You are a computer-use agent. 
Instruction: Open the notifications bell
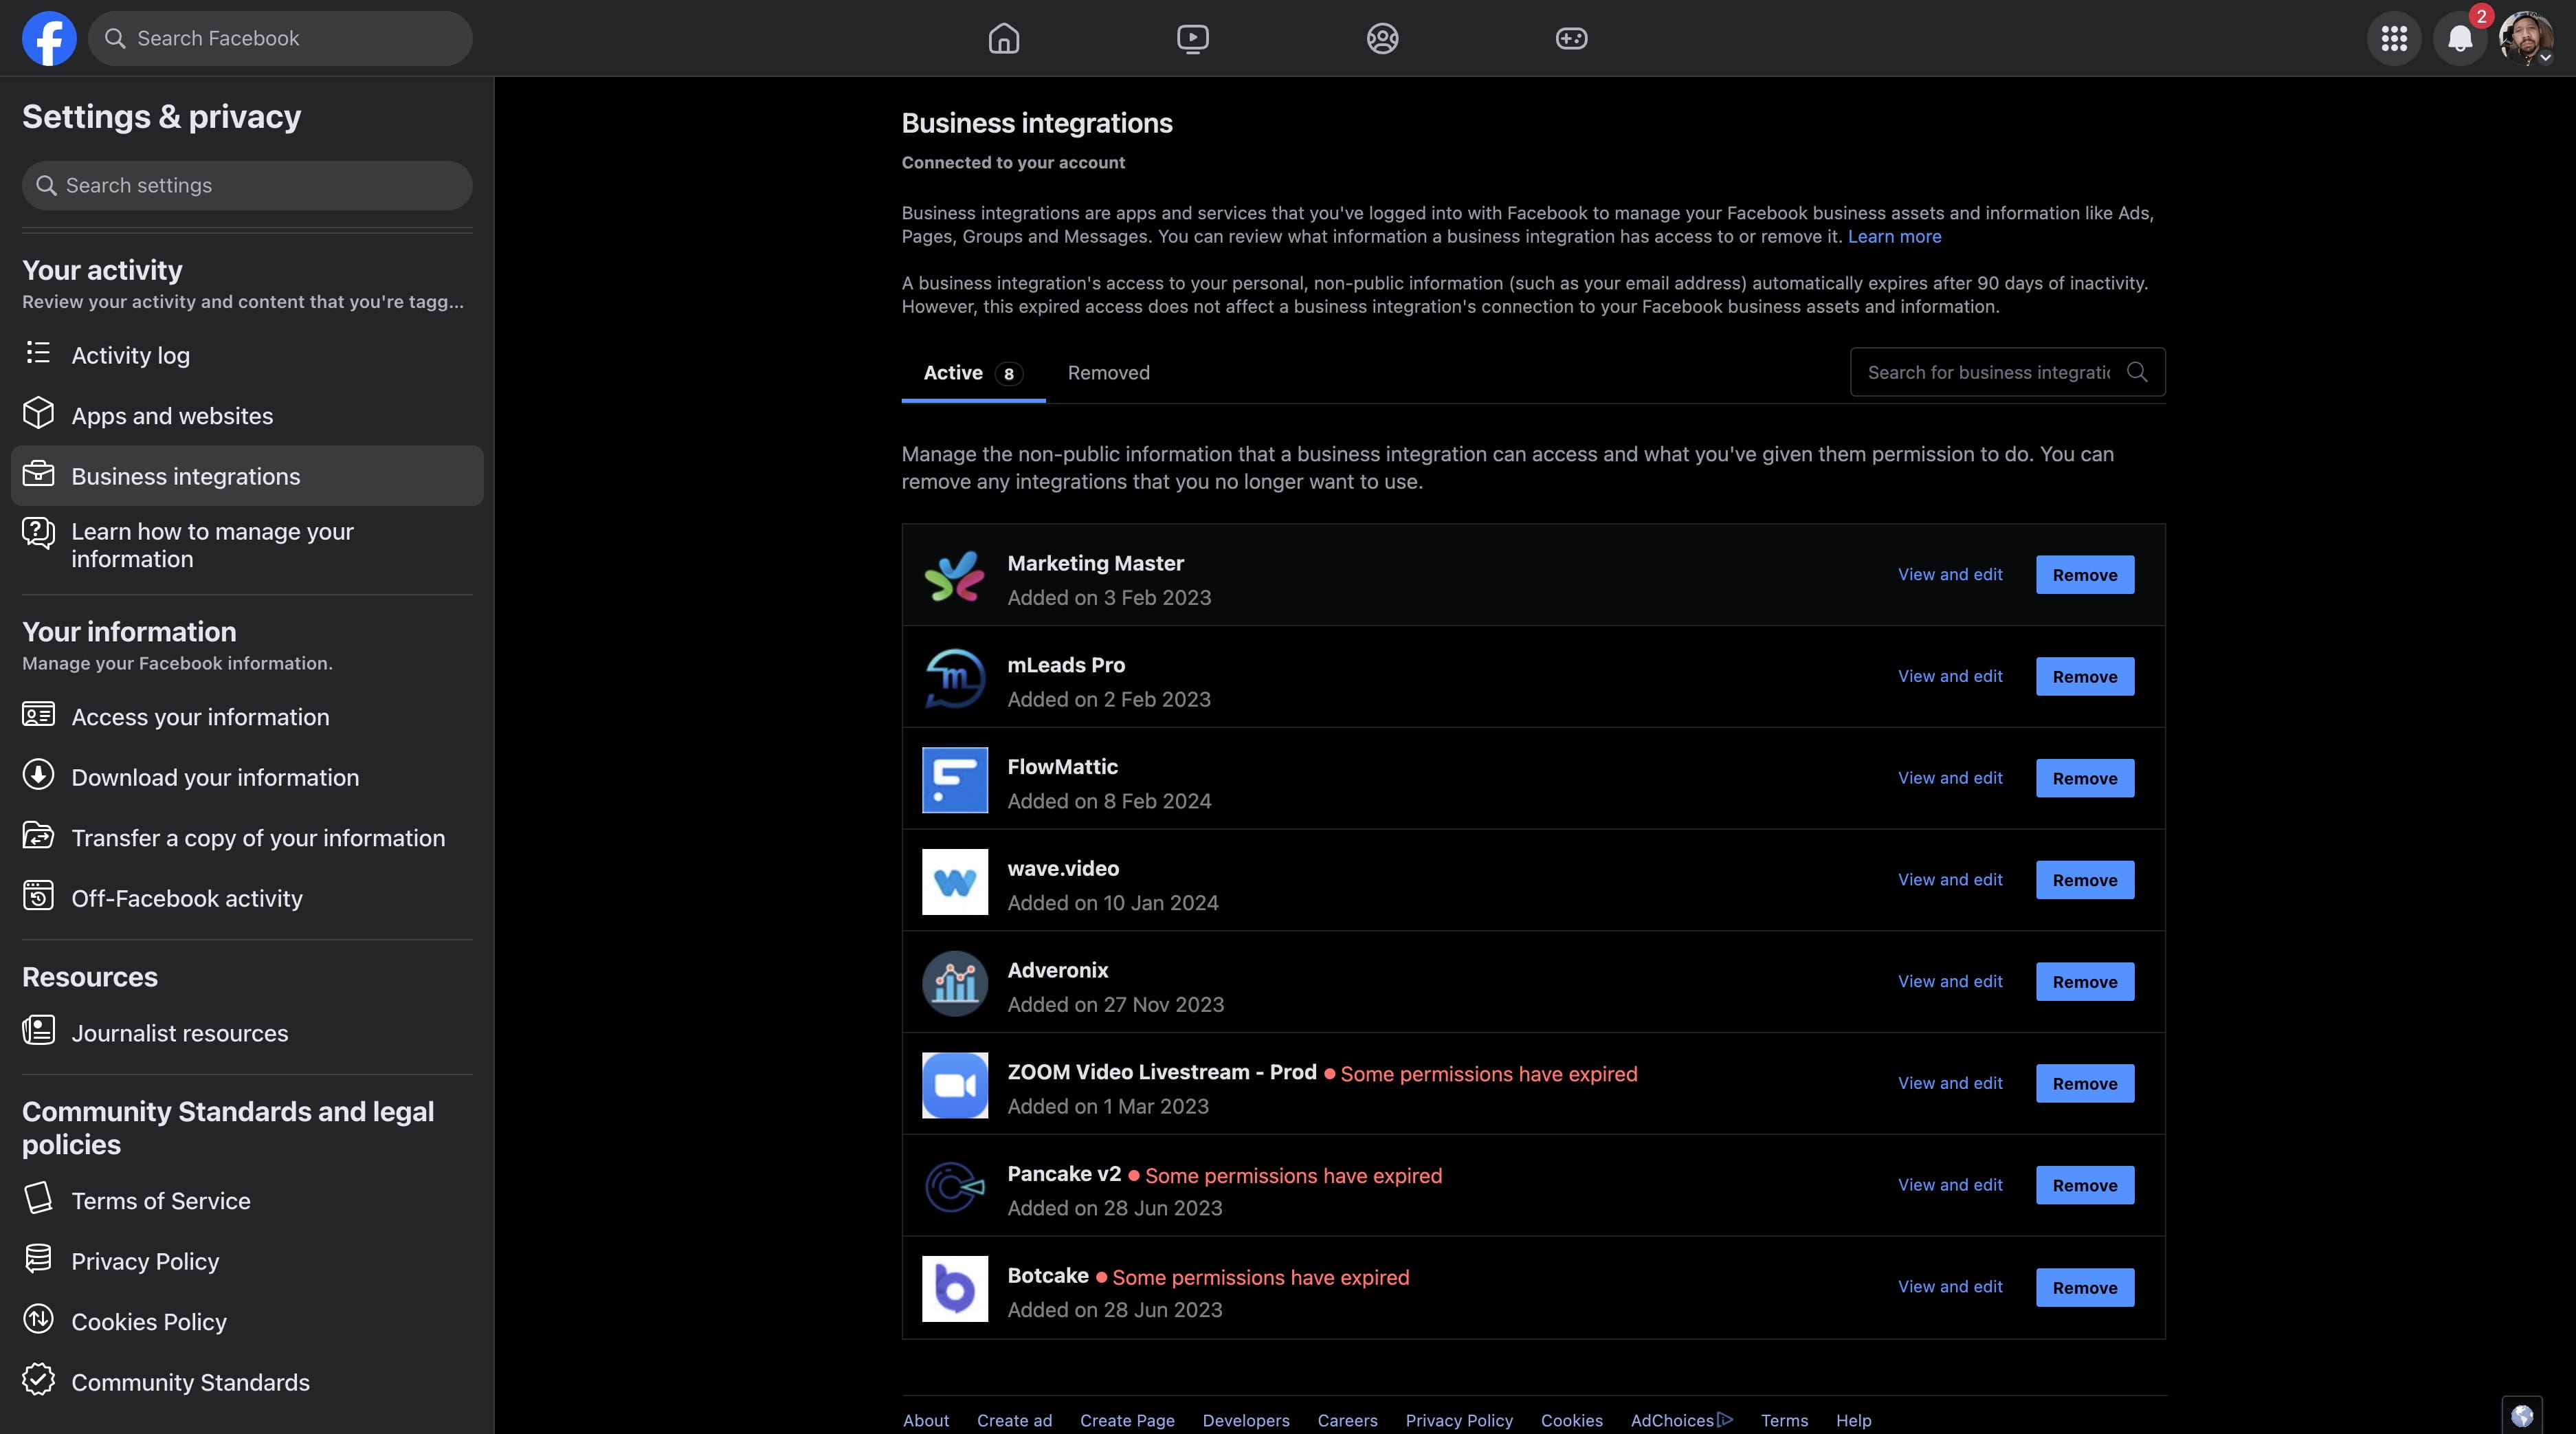(x=2460, y=38)
